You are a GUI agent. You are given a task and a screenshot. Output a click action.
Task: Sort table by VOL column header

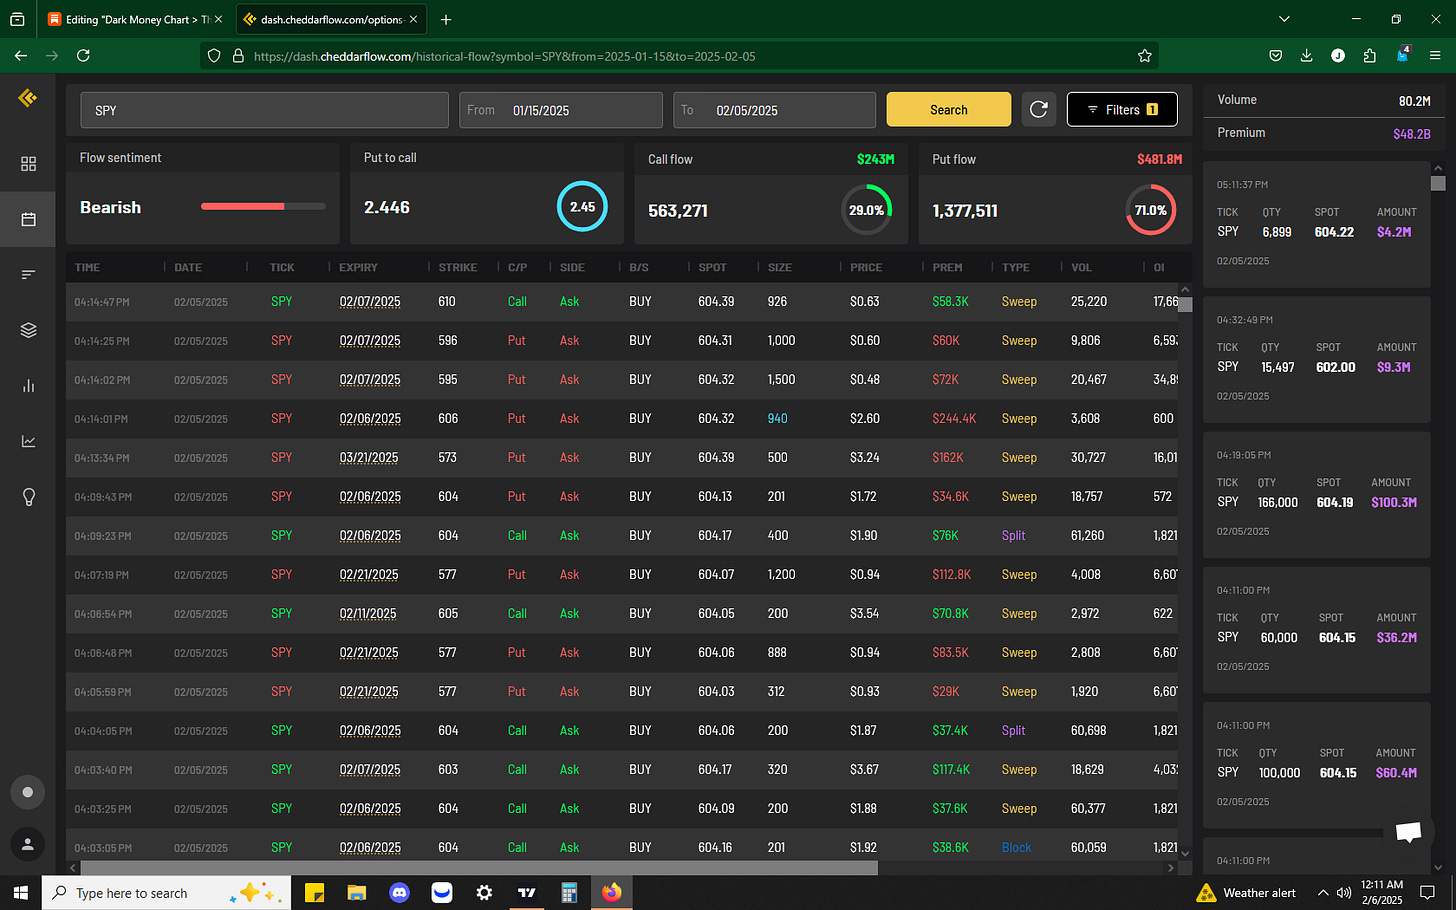(1082, 267)
